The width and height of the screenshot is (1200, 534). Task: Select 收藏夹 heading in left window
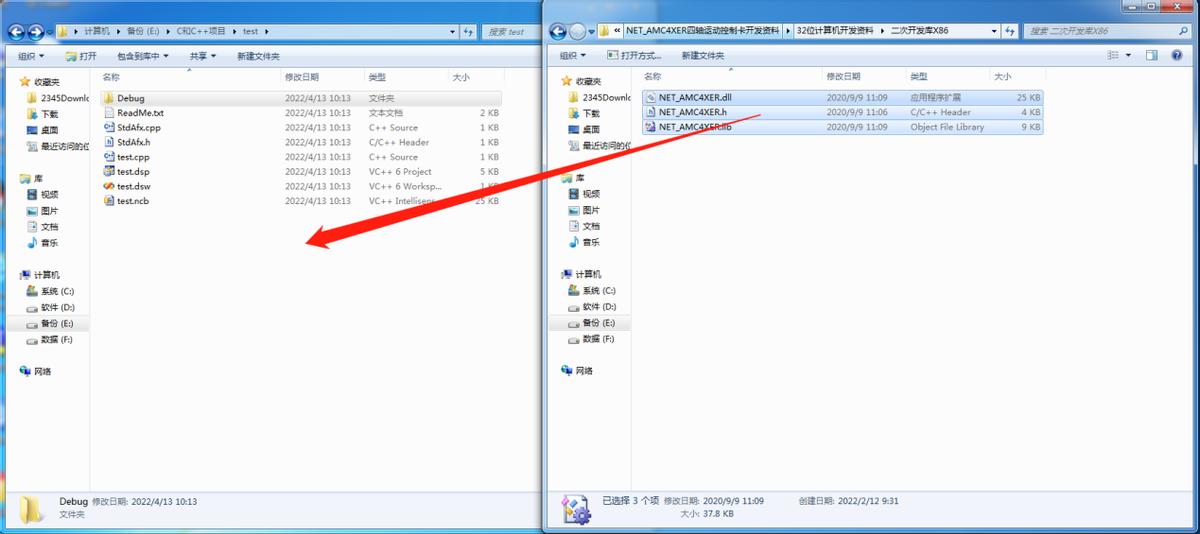[x=45, y=82]
